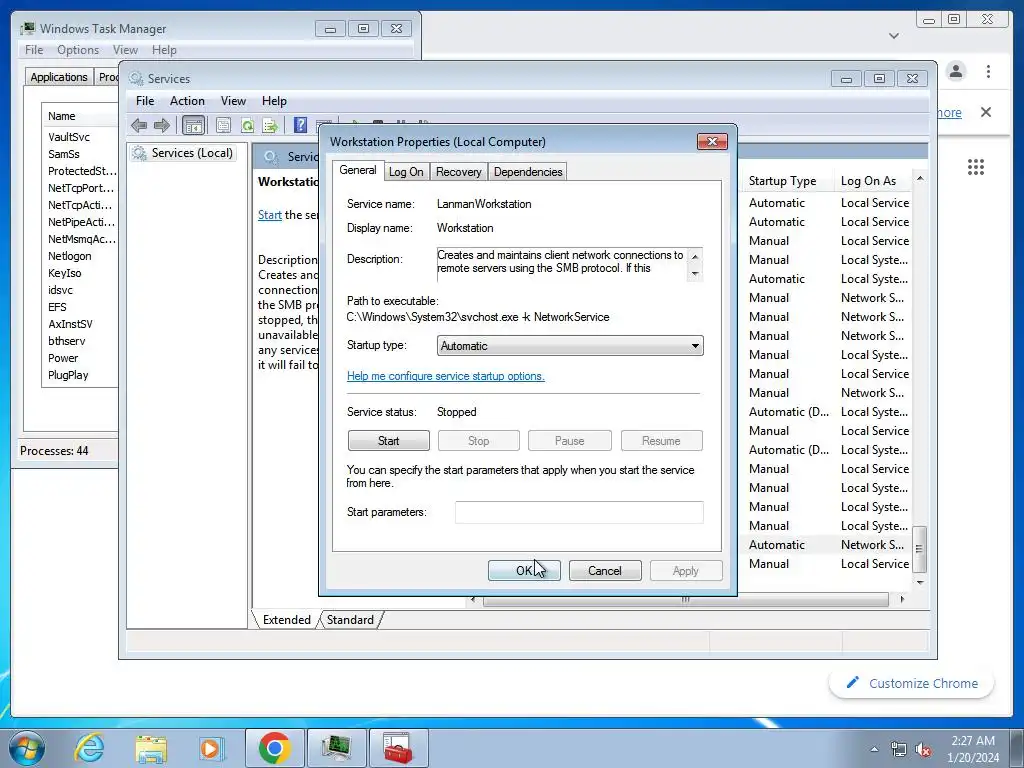Open the Windows Start orb
1024x768 pixels.
27,748
